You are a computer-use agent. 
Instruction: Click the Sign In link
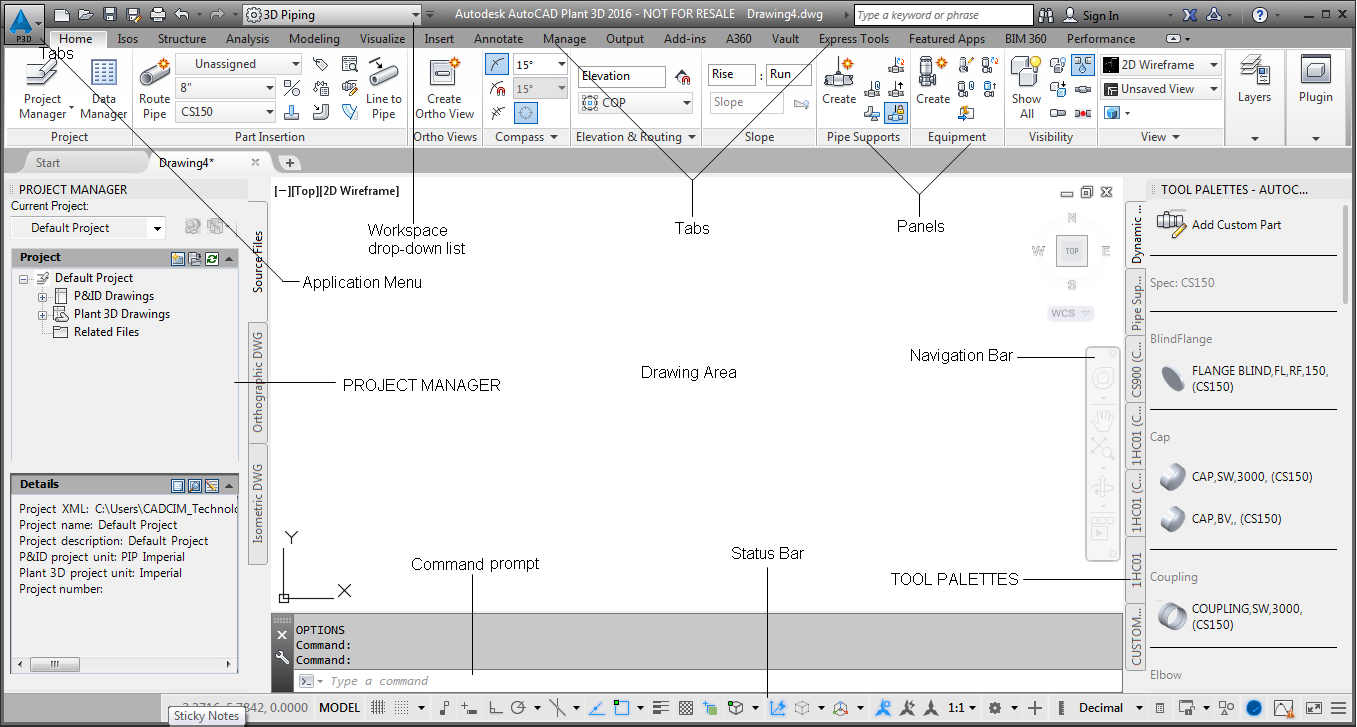tap(1101, 15)
